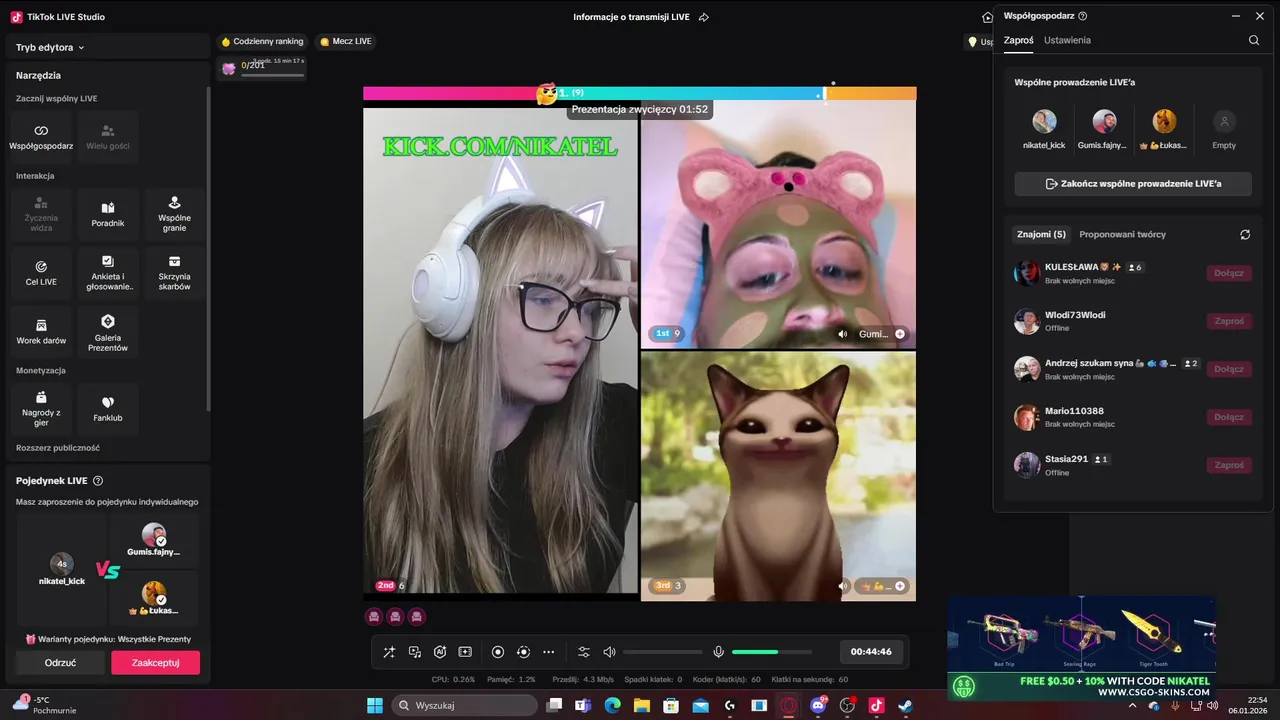
Task: Switch to the Ustawienia tab
Action: coord(1067,40)
